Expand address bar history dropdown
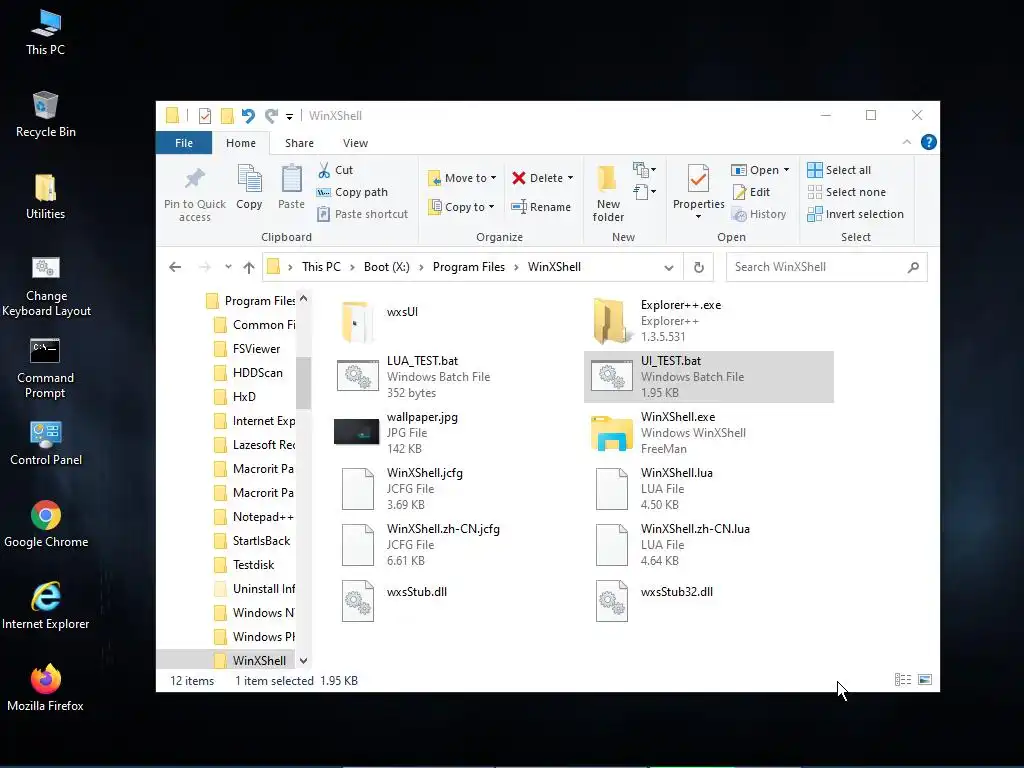This screenshot has width=1024, height=768. tap(669, 268)
